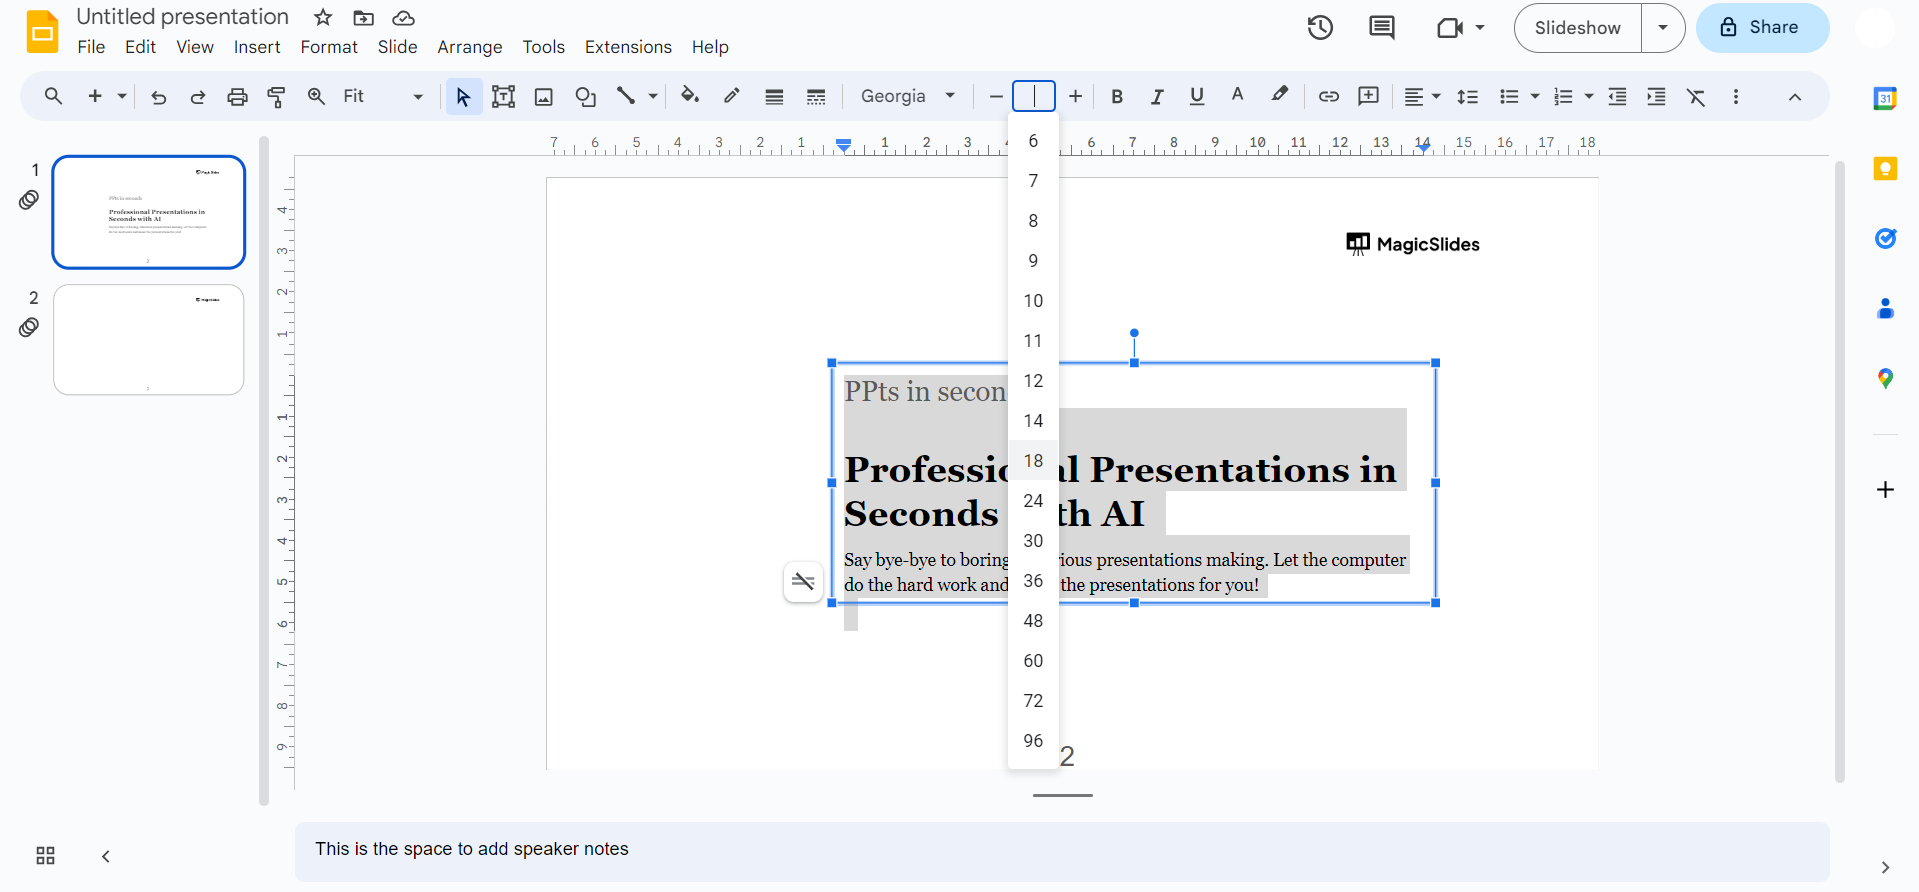Open Google Keep in side panel
This screenshot has height=892, width=1919.
(x=1885, y=169)
